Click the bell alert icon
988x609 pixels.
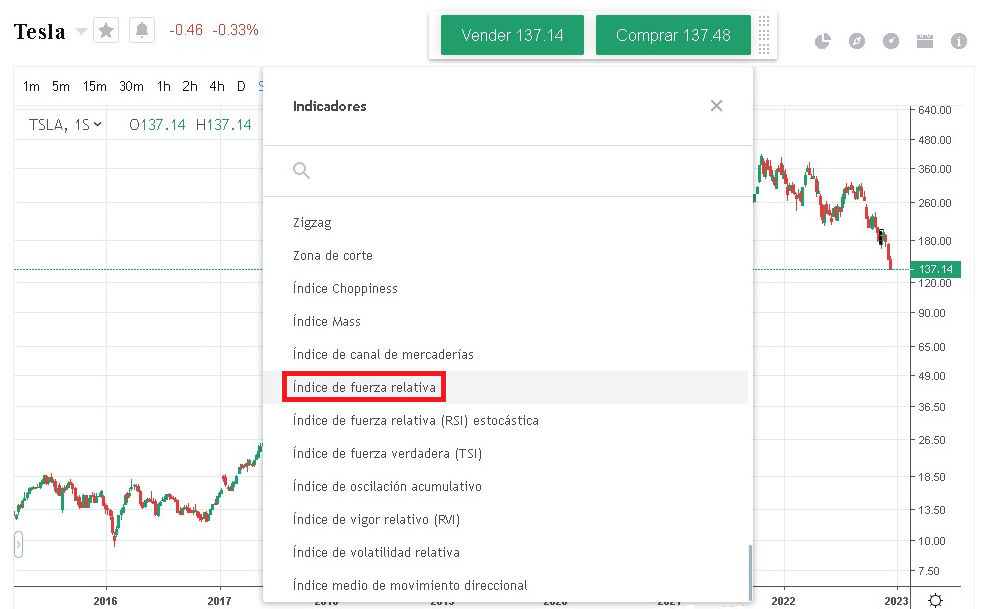[x=142, y=31]
